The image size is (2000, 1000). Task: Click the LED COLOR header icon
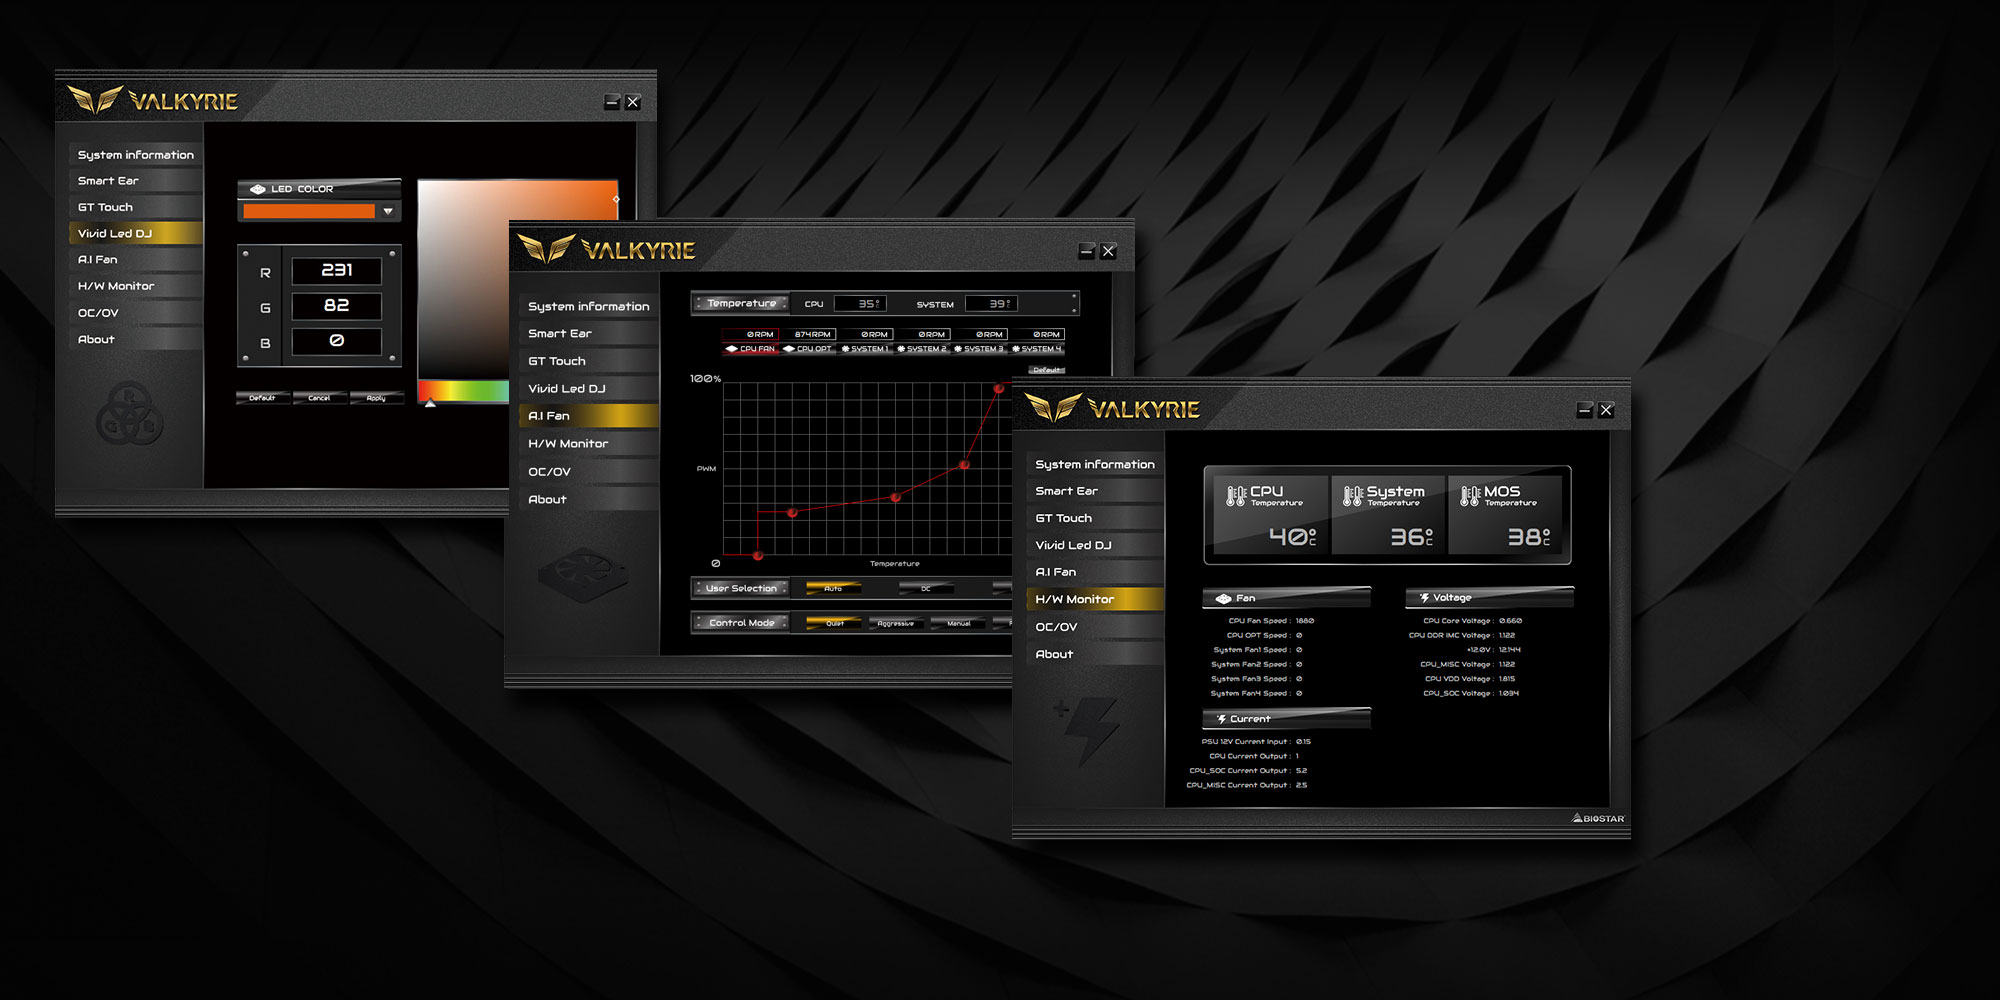258,189
